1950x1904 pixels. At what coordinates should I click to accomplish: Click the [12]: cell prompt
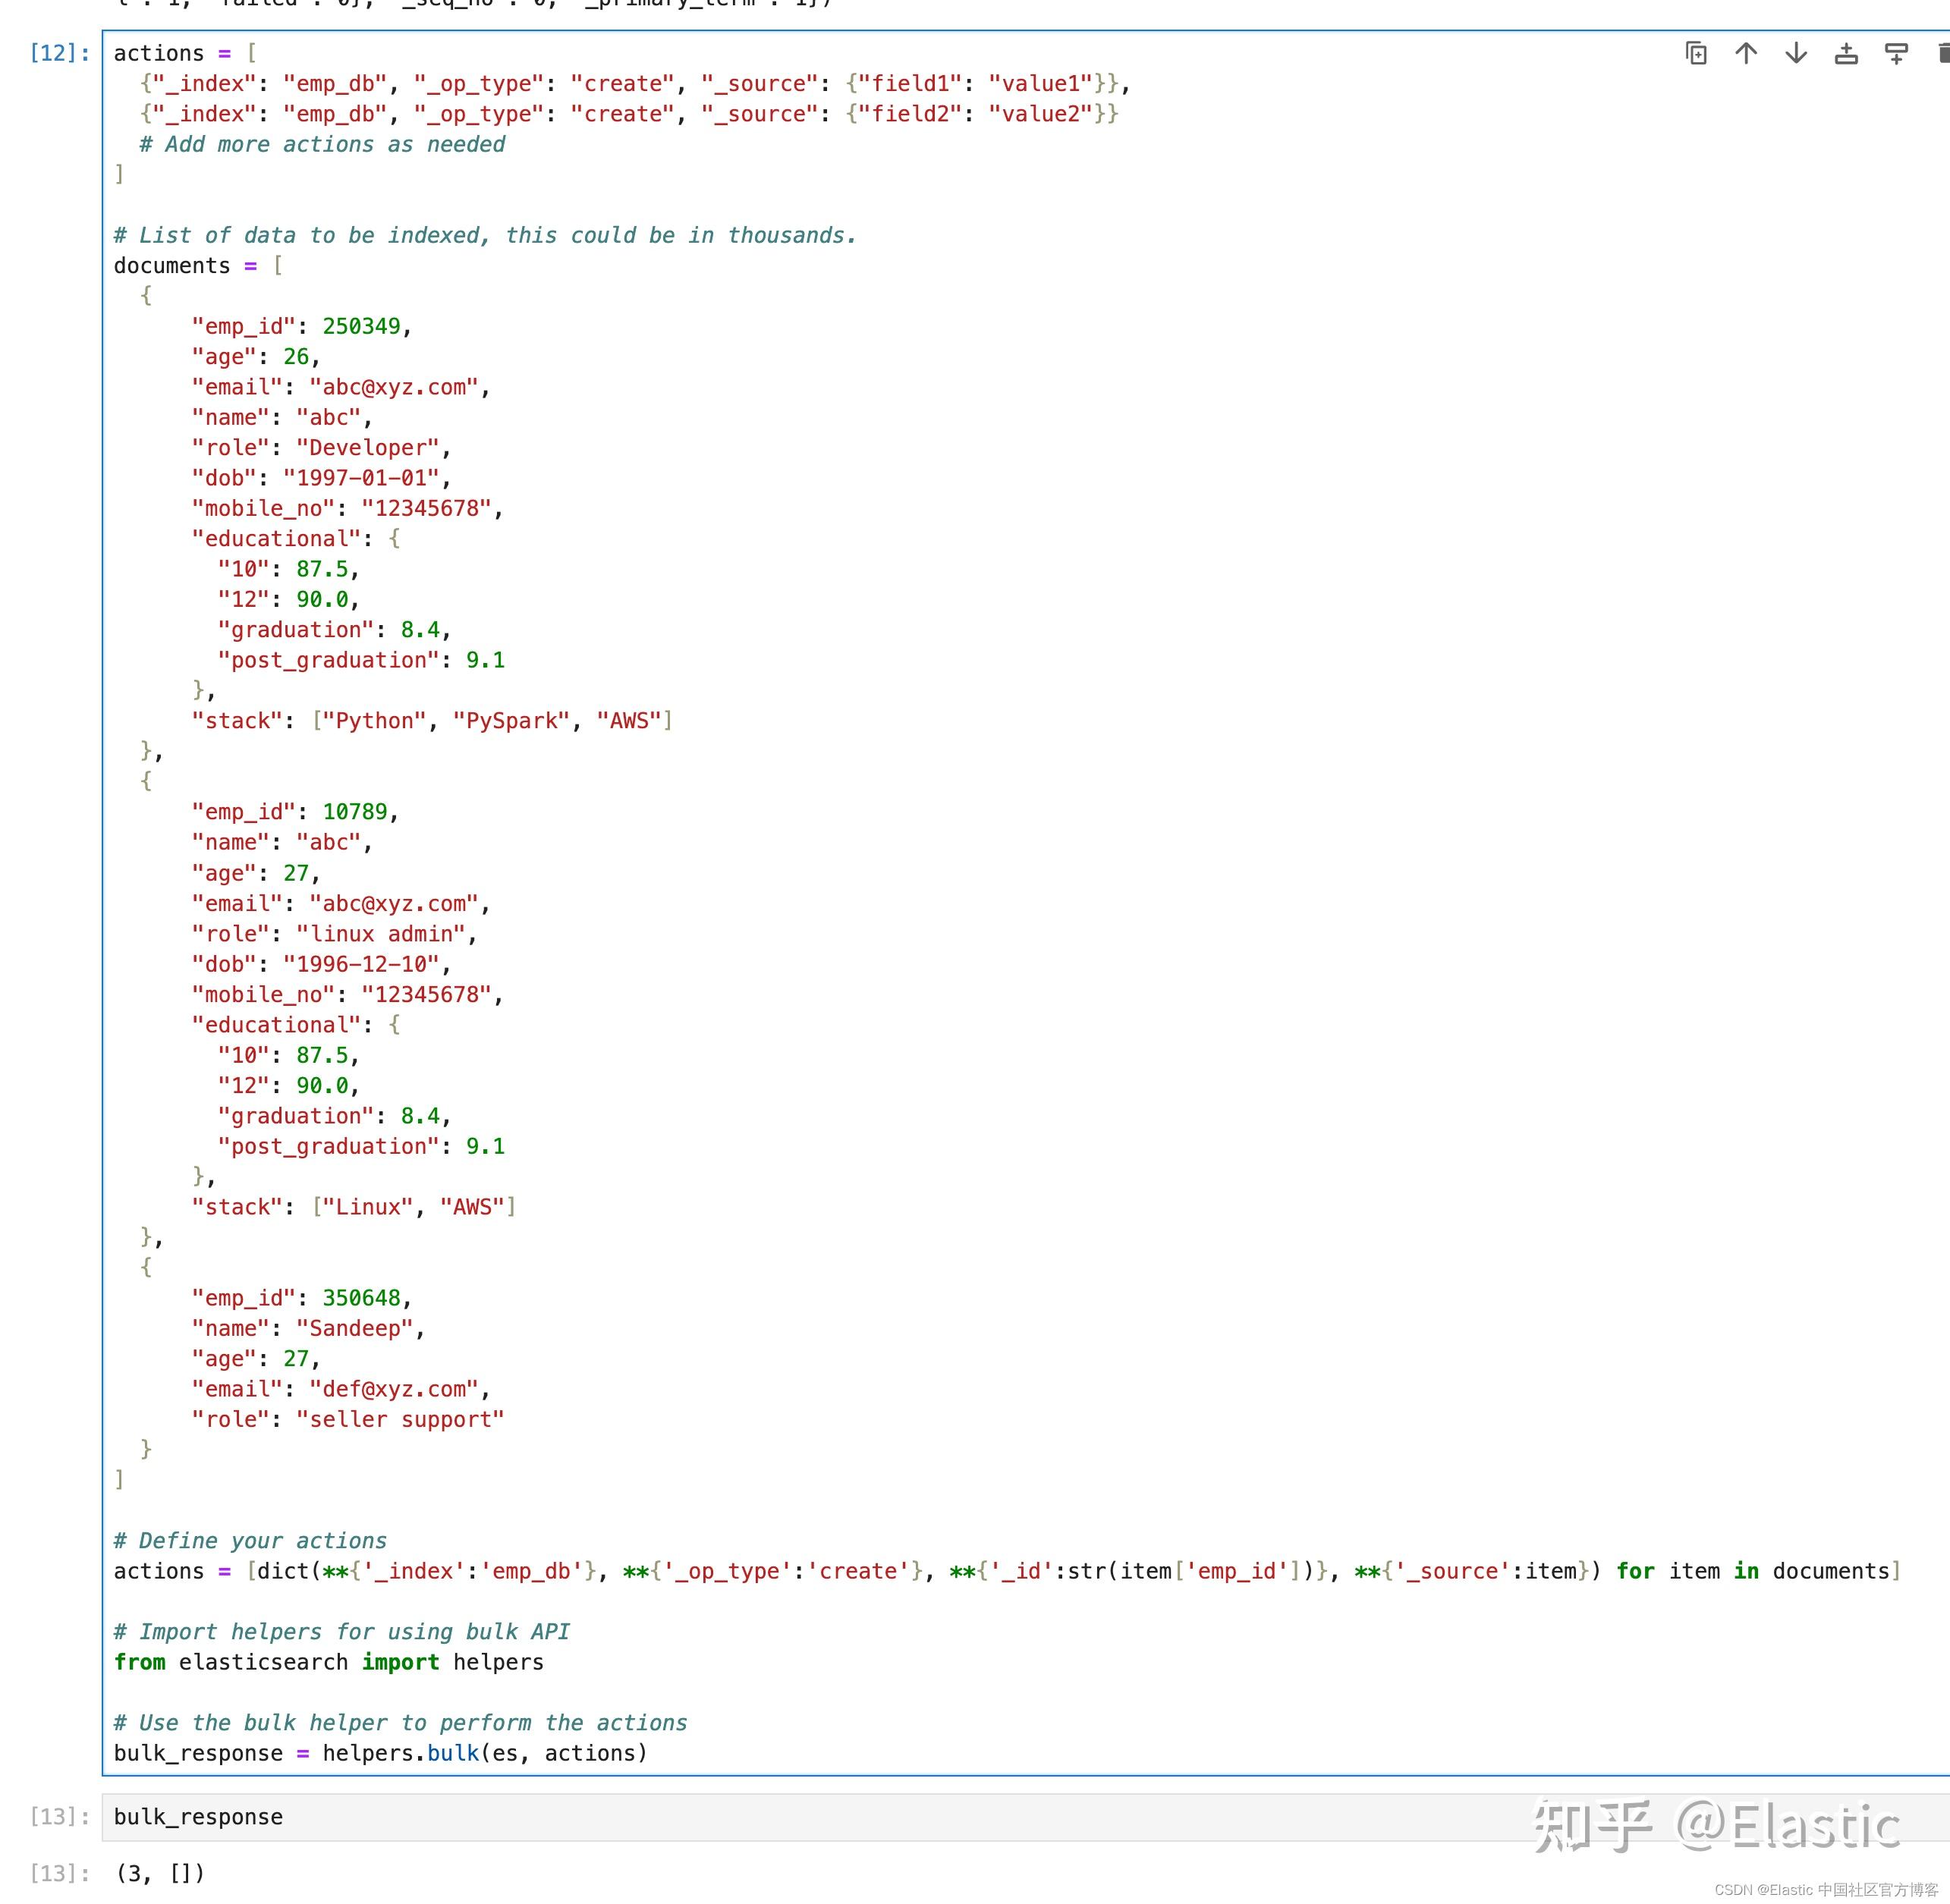60,53
